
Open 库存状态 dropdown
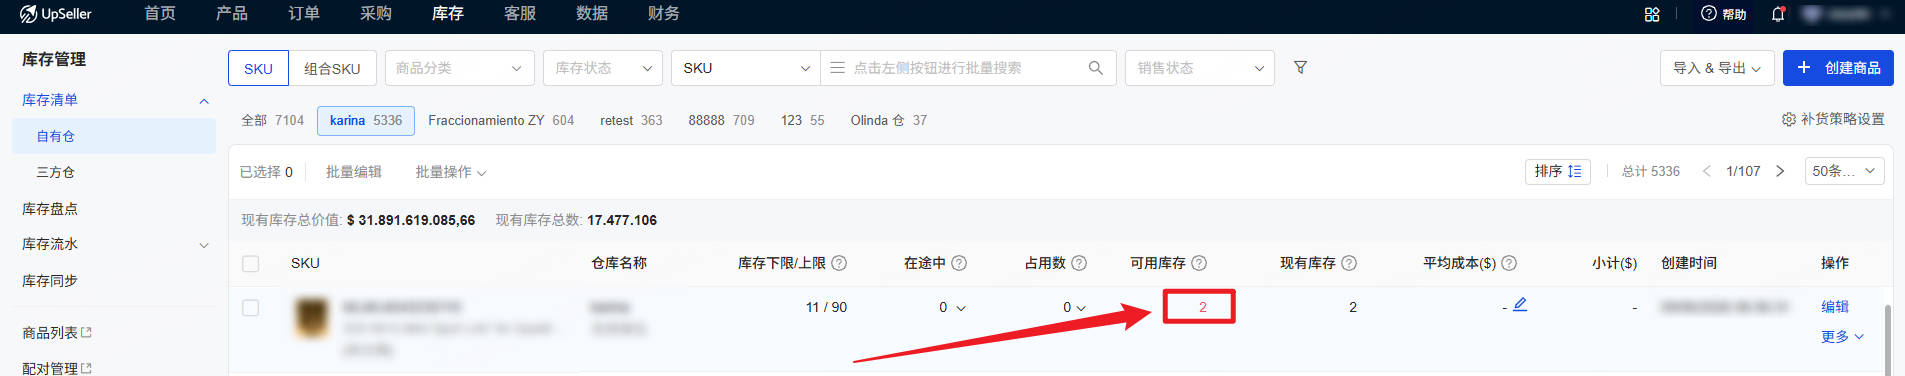pos(602,68)
